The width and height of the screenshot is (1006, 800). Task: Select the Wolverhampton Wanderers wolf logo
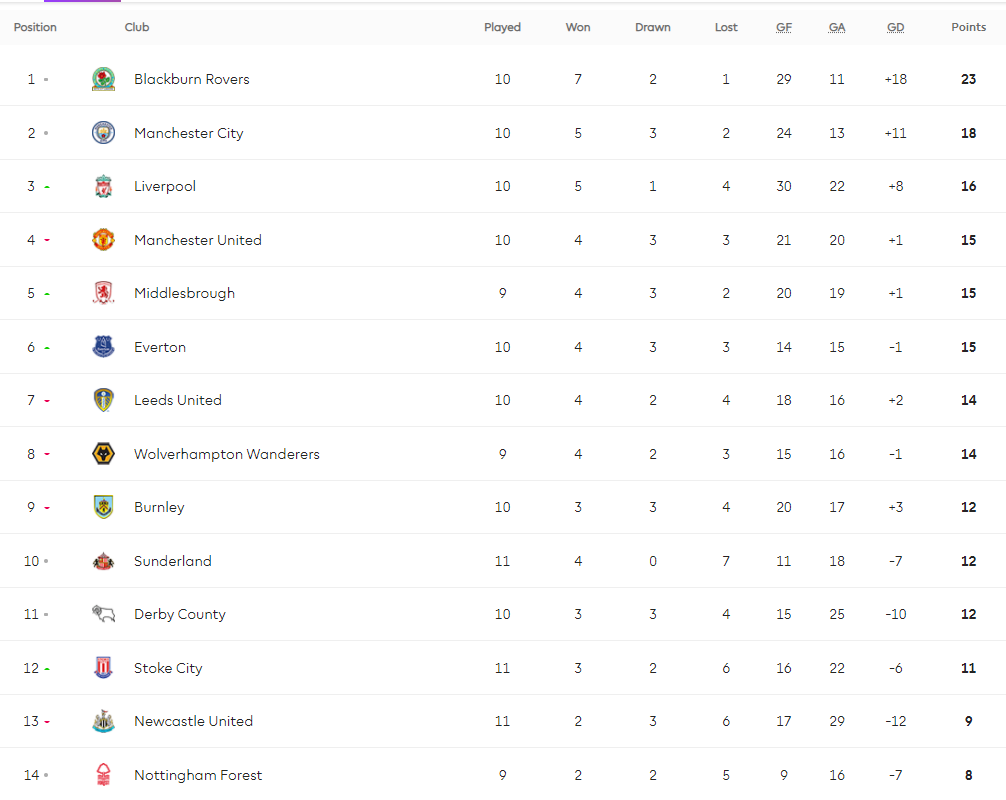click(103, 454)
